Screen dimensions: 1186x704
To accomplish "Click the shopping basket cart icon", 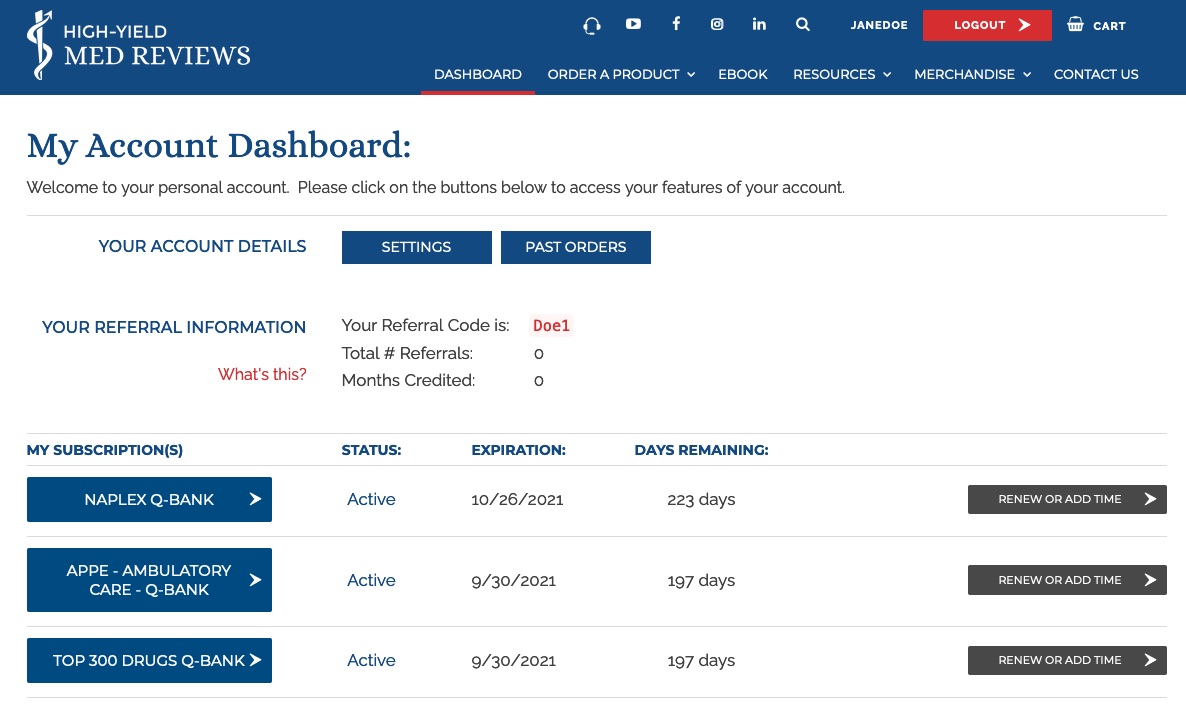I will [x=1075, y=24].
